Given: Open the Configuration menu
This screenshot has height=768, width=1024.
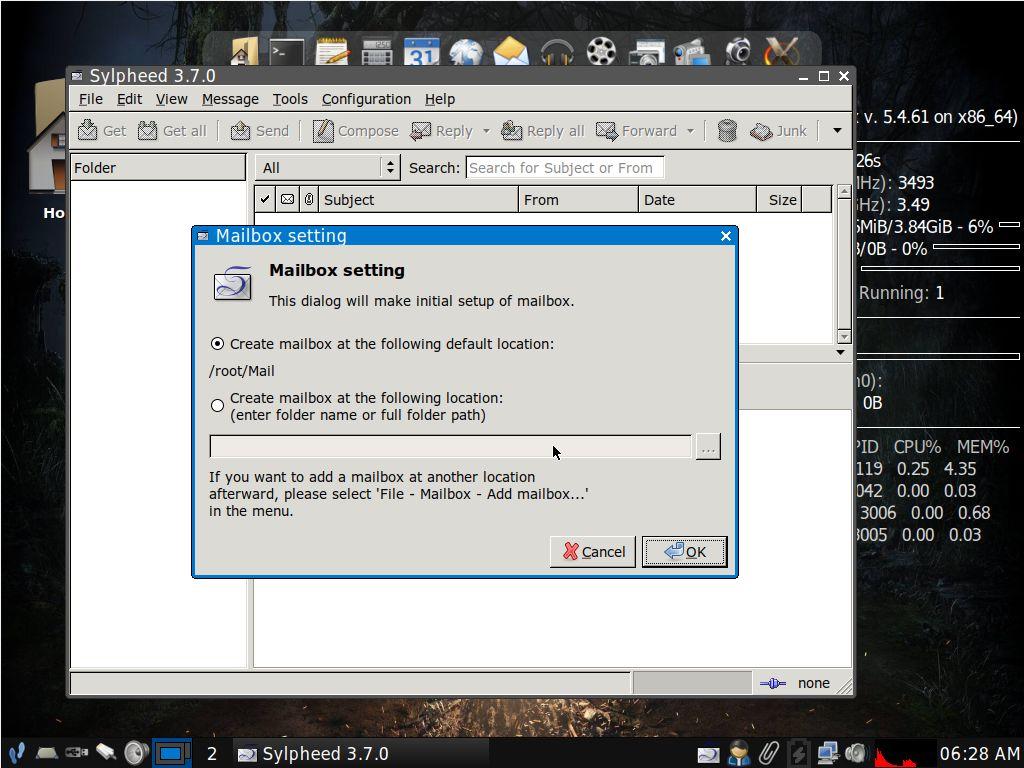Looking at the screenshot, I should tap(366, 99).
